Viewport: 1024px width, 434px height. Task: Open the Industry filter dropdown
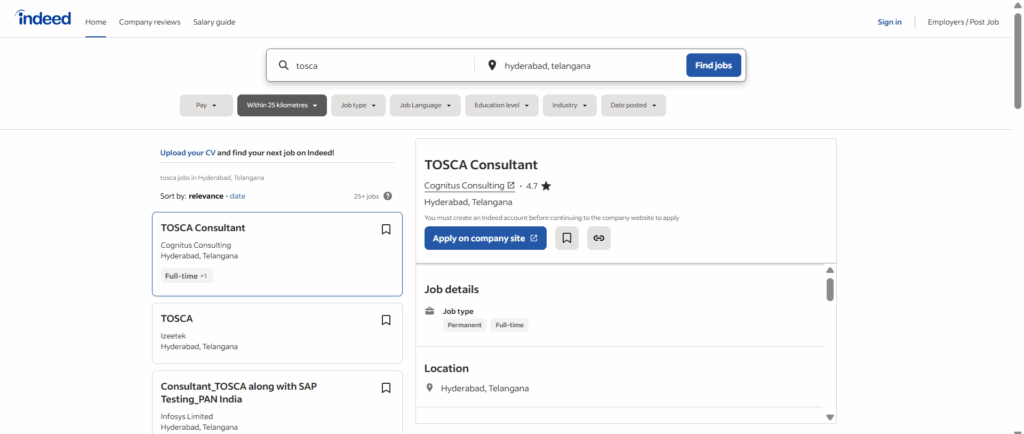point(569,105)
